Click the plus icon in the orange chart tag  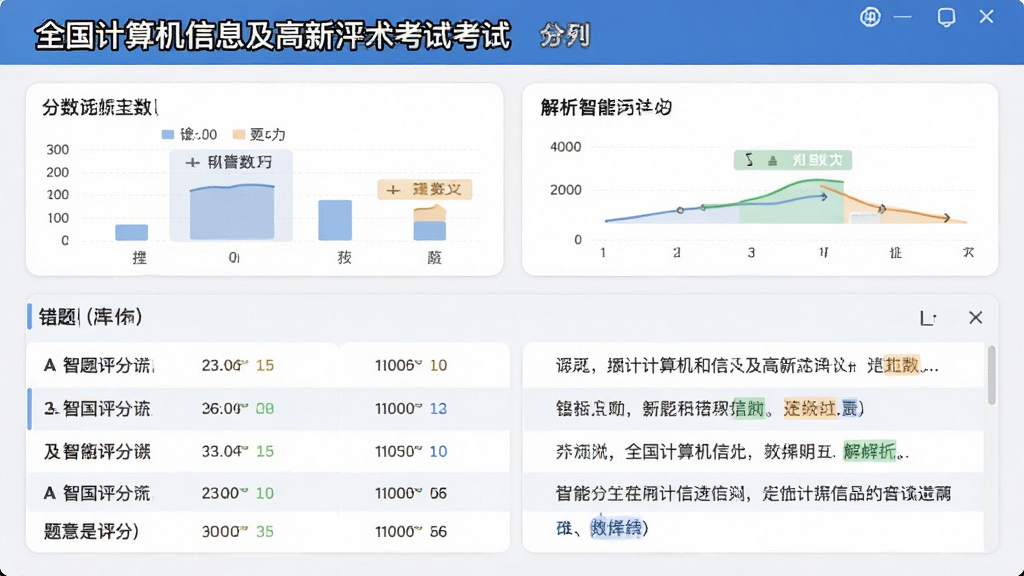pyautogui.click(x=393, y=190)
